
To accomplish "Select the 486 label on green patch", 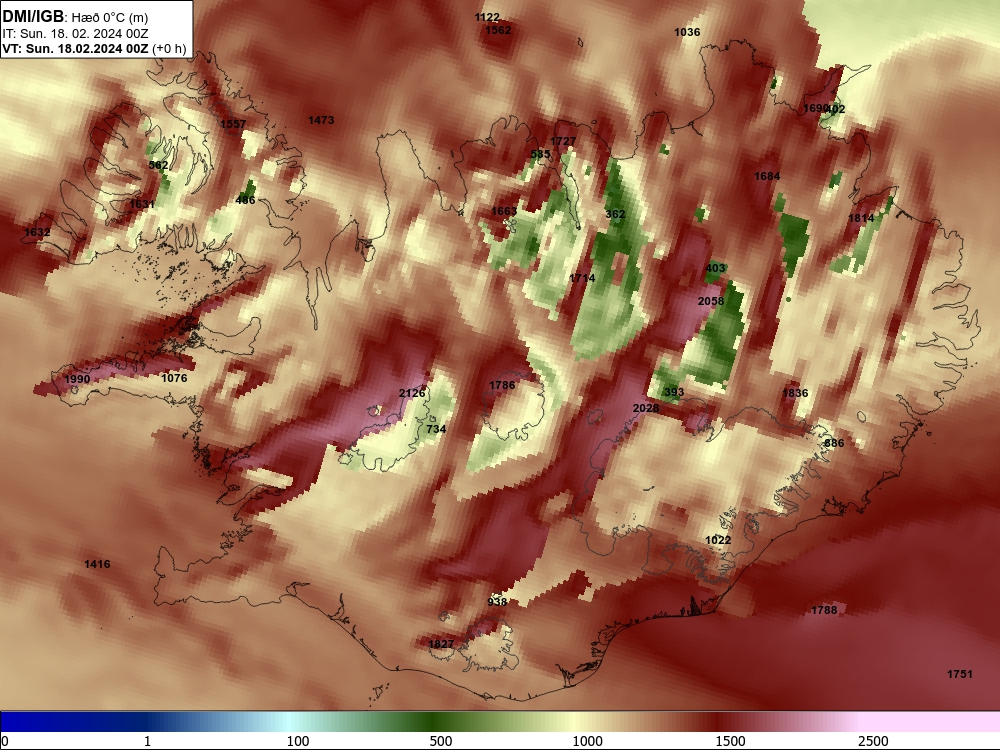I will pyautogui.click(x=245, y=200).
